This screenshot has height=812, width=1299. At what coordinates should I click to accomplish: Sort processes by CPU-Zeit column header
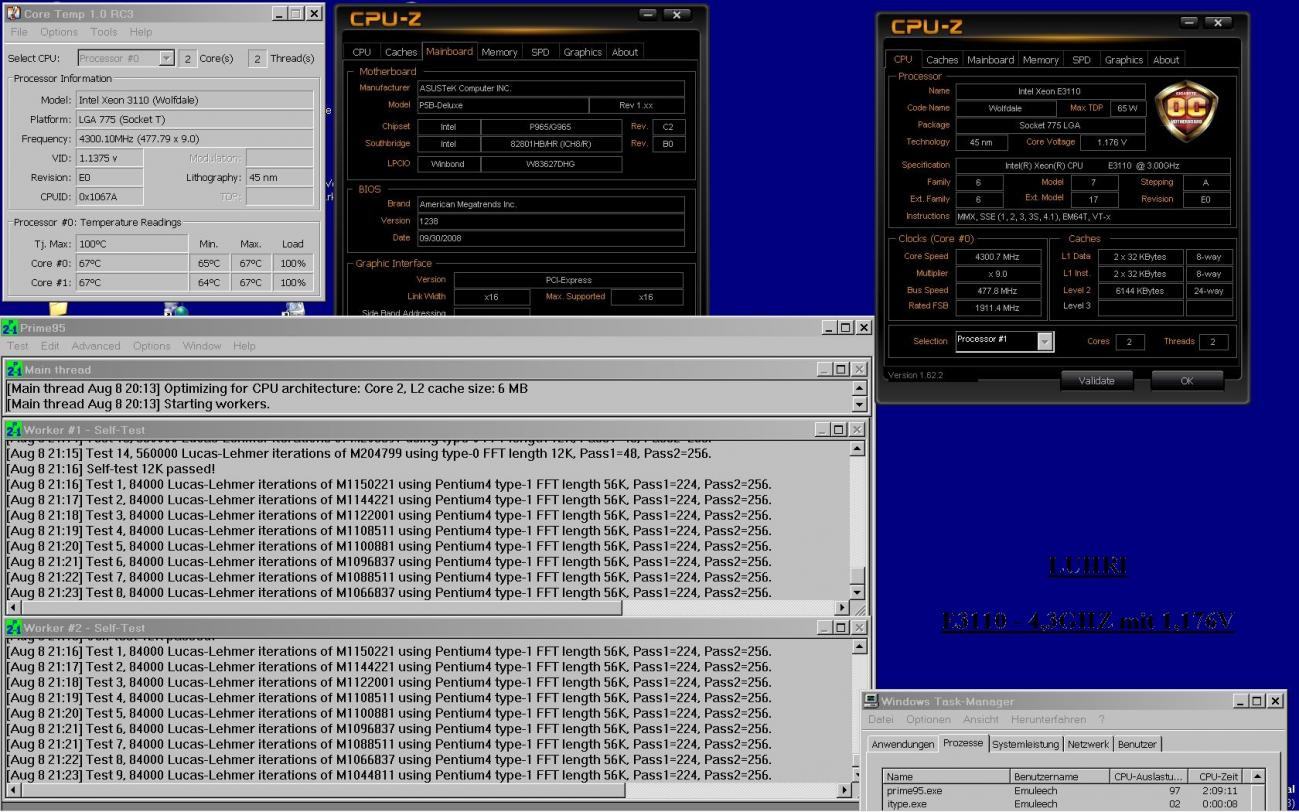tap(1218, 776)
